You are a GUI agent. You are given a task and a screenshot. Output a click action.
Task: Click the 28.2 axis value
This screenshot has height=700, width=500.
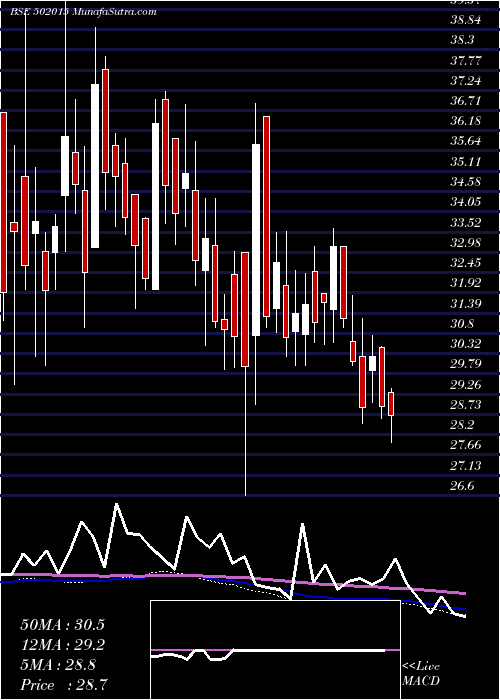[x=462, y=425]
